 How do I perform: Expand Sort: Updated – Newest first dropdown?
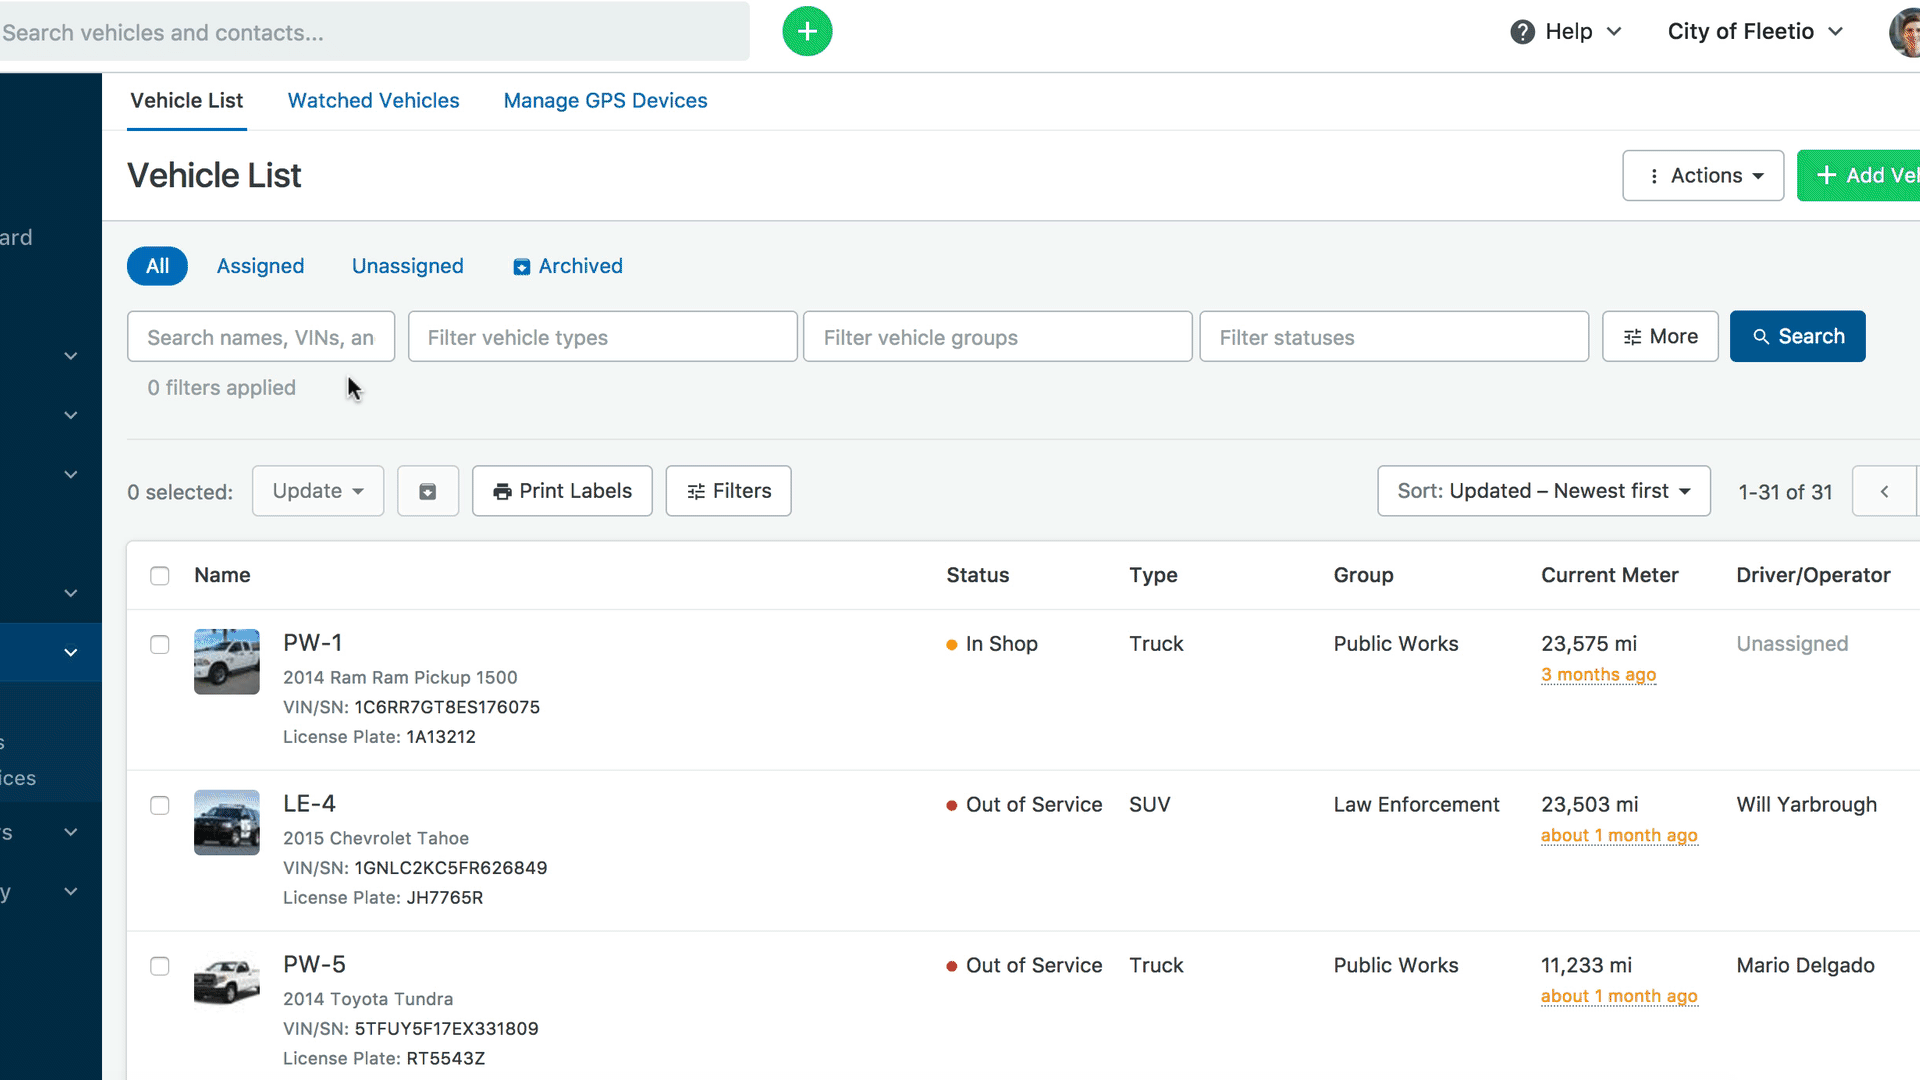[x=1543, y=491]
